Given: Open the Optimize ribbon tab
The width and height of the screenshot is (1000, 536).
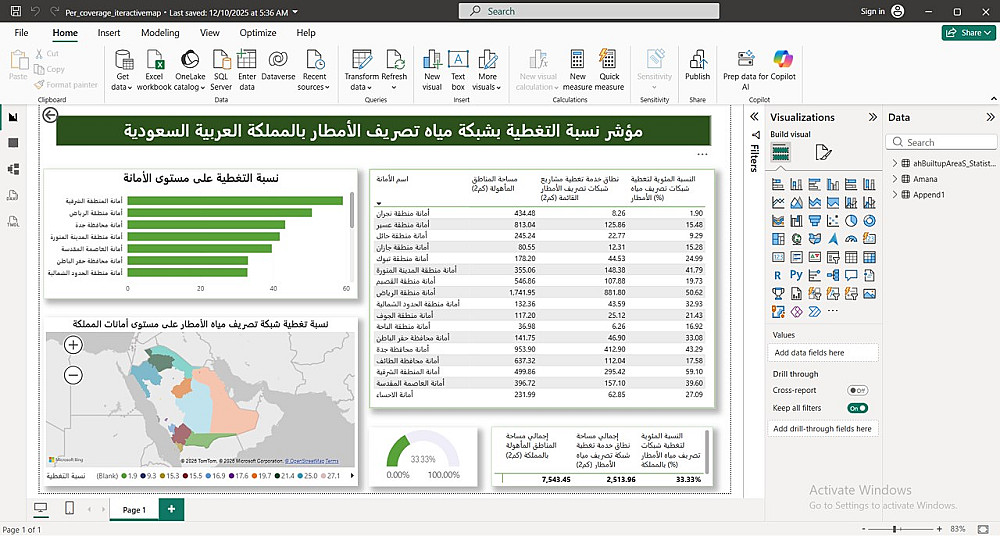Looking at the screenshot, I should click(258, 33).
